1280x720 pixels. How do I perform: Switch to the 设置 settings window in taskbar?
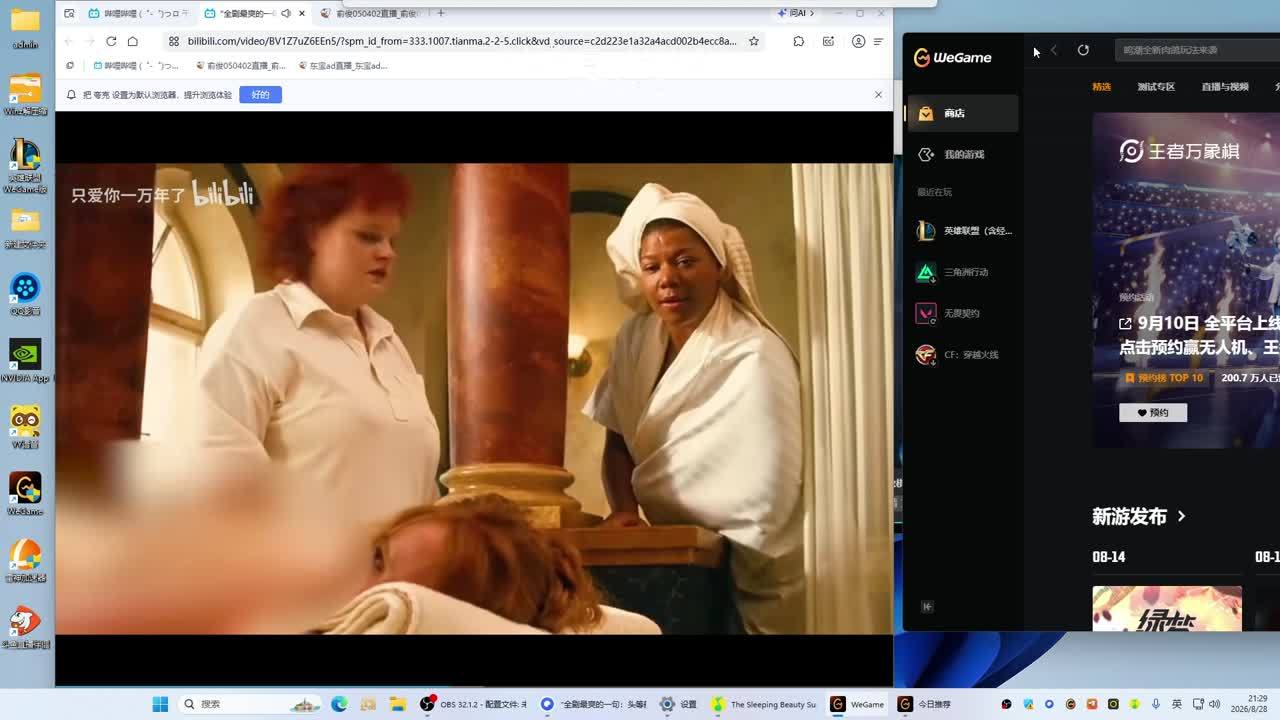[678, 704]
